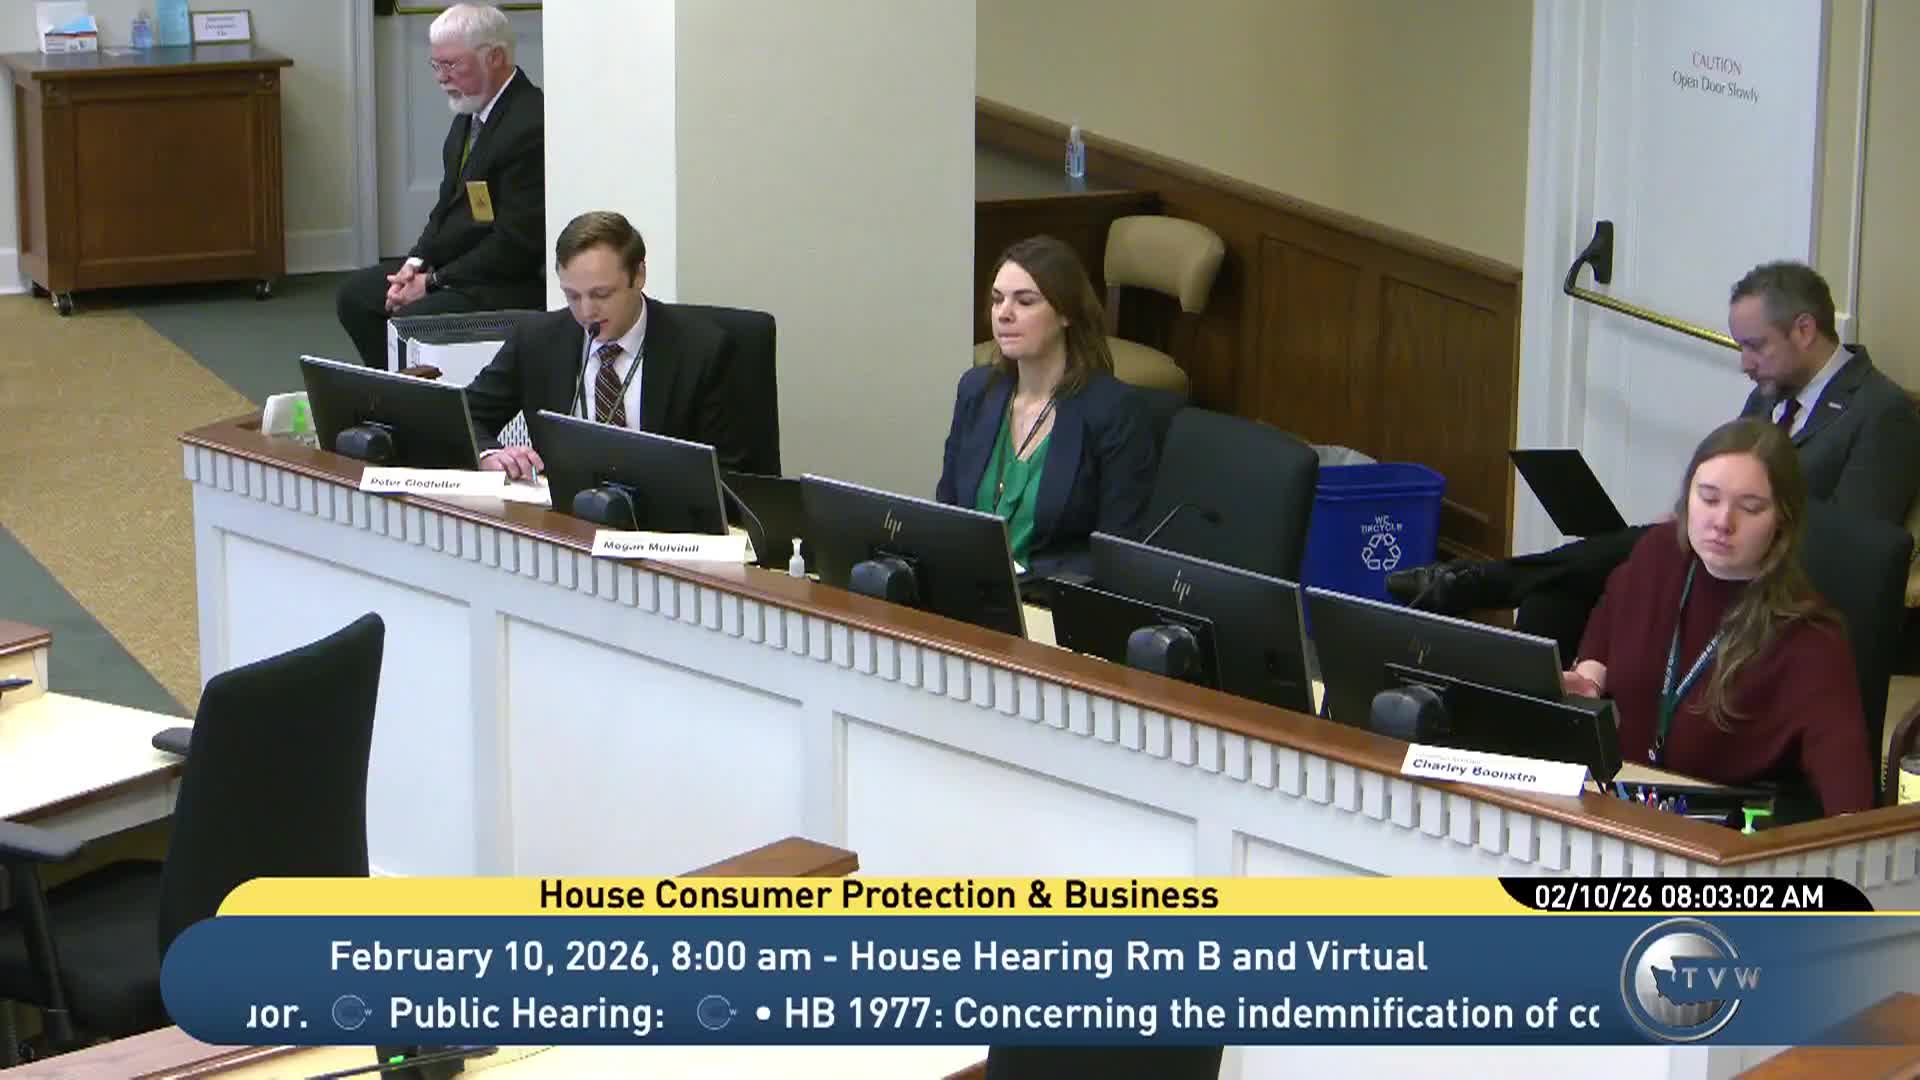Image resolution: width=1920 pixels, height=1080 pixels.
Task: Click the House Consumer Protection & Business title
Action: 878,894
